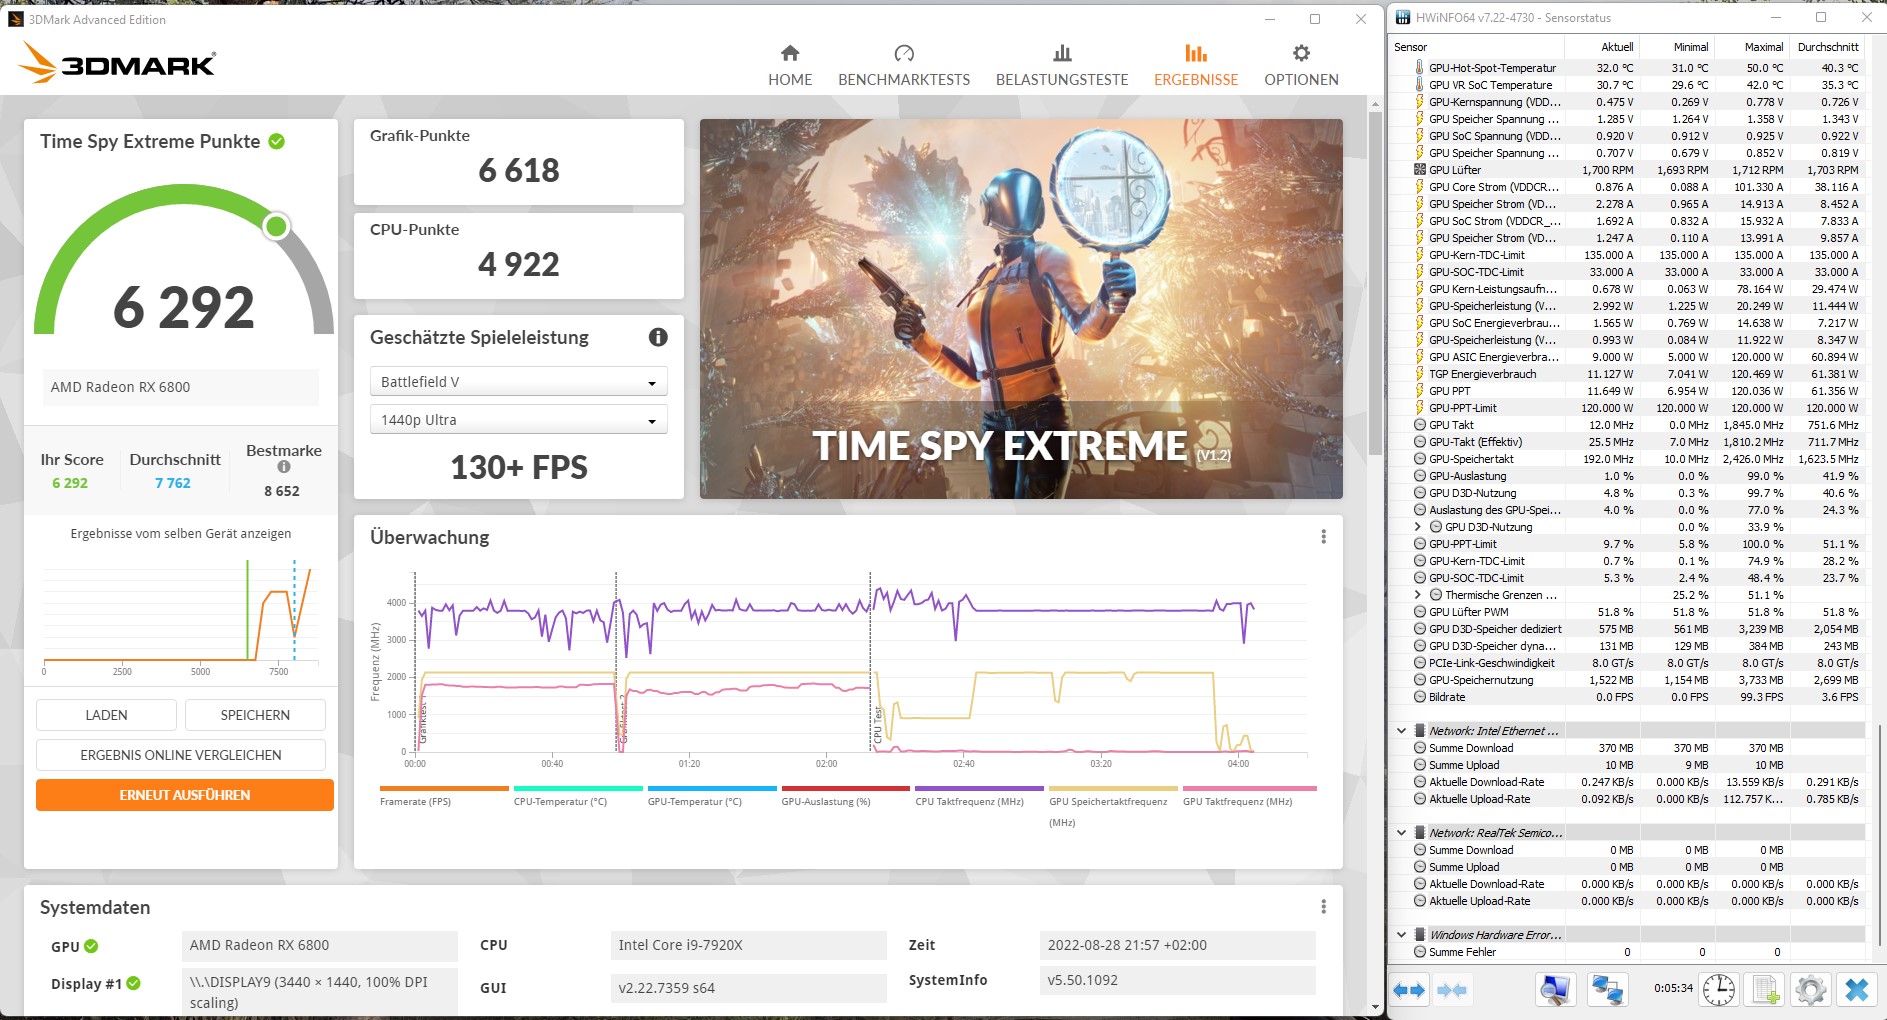This screenshot has height=1020, width=1887.
Task: Click the HWiNFO summary monitor magnifier icon
Action: pos(1555,990)
